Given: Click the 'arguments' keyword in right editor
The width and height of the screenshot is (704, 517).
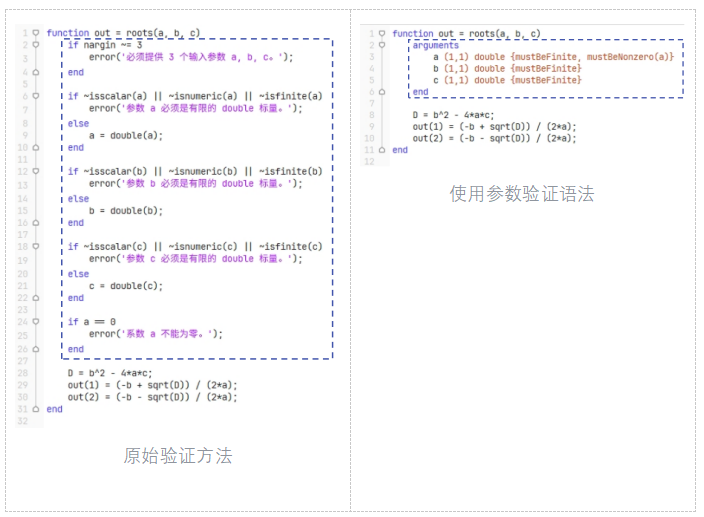Looking at the screenshot, I should (x=435, y=46).
